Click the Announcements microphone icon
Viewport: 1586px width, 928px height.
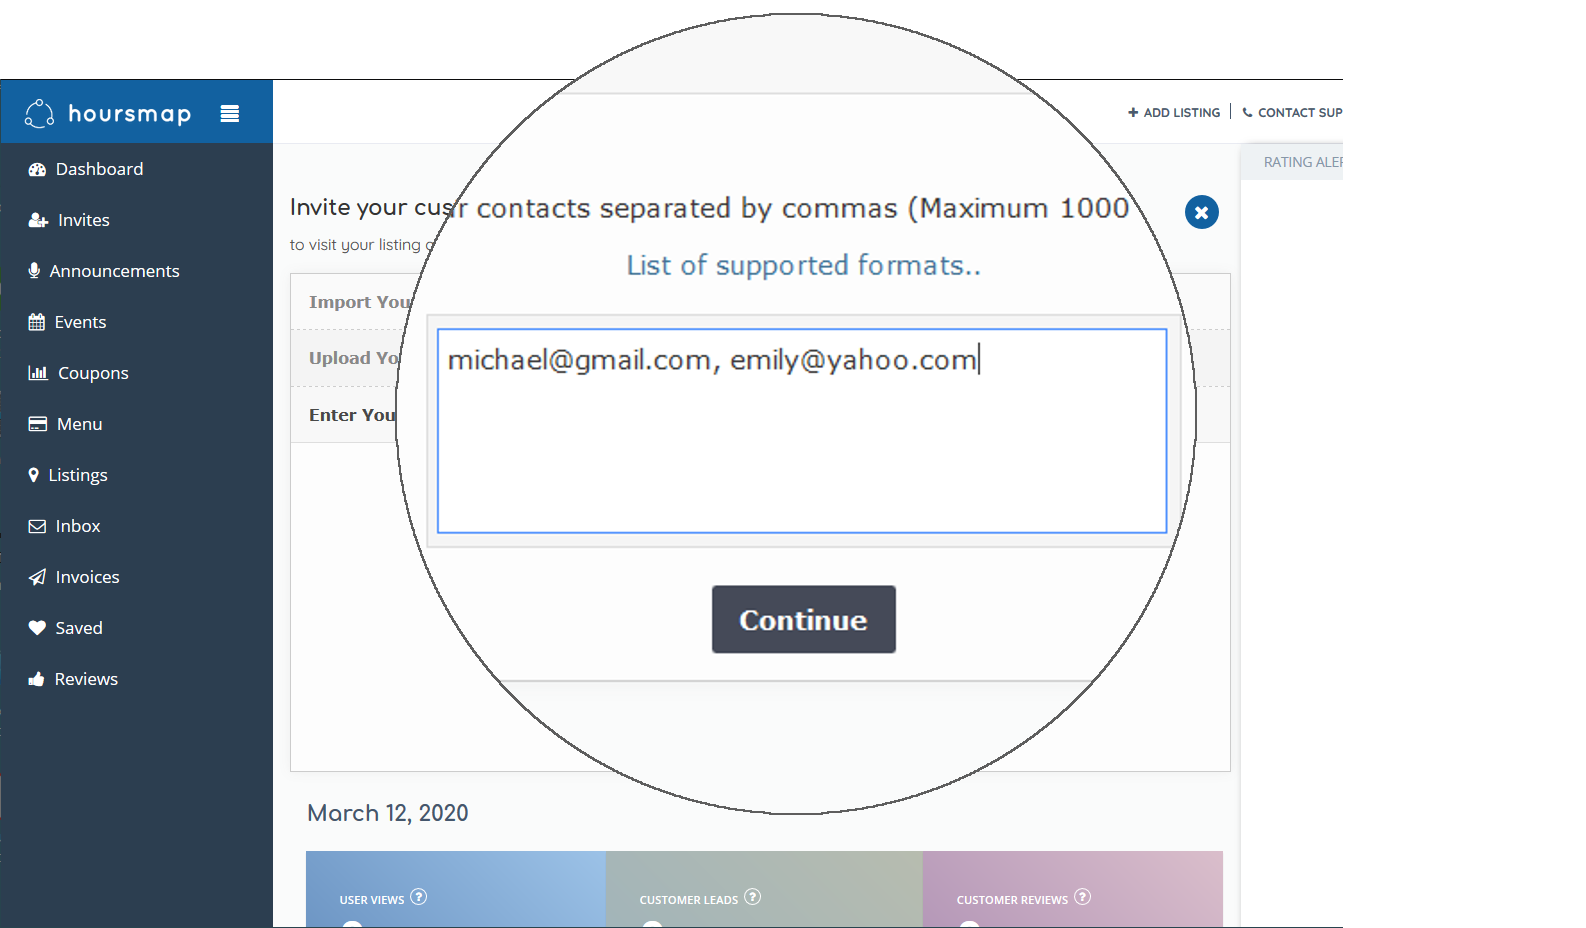[x=34, y=271]
